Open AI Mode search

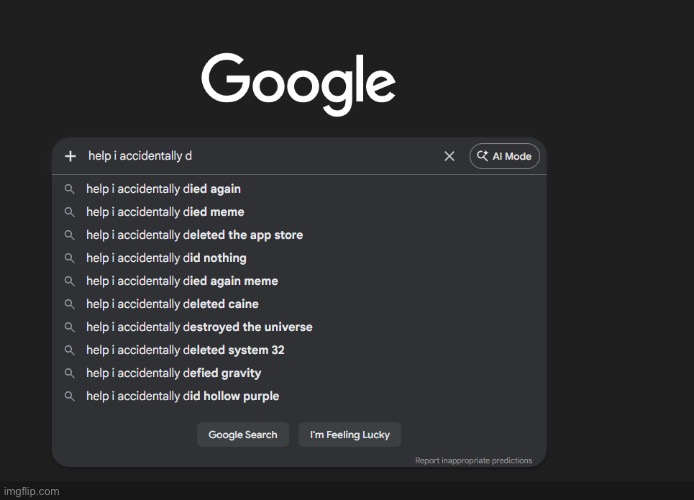pos(505,156)
